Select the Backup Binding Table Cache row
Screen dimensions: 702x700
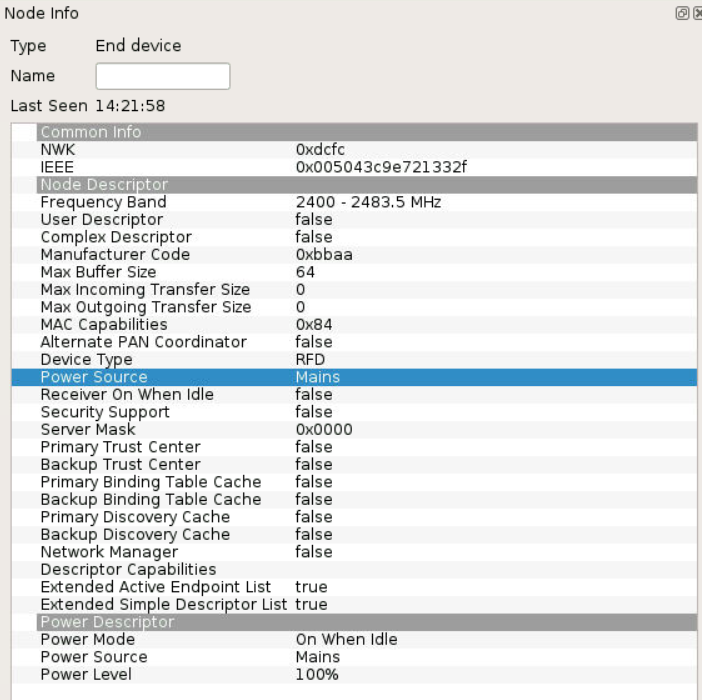click(x=355, y=499)
